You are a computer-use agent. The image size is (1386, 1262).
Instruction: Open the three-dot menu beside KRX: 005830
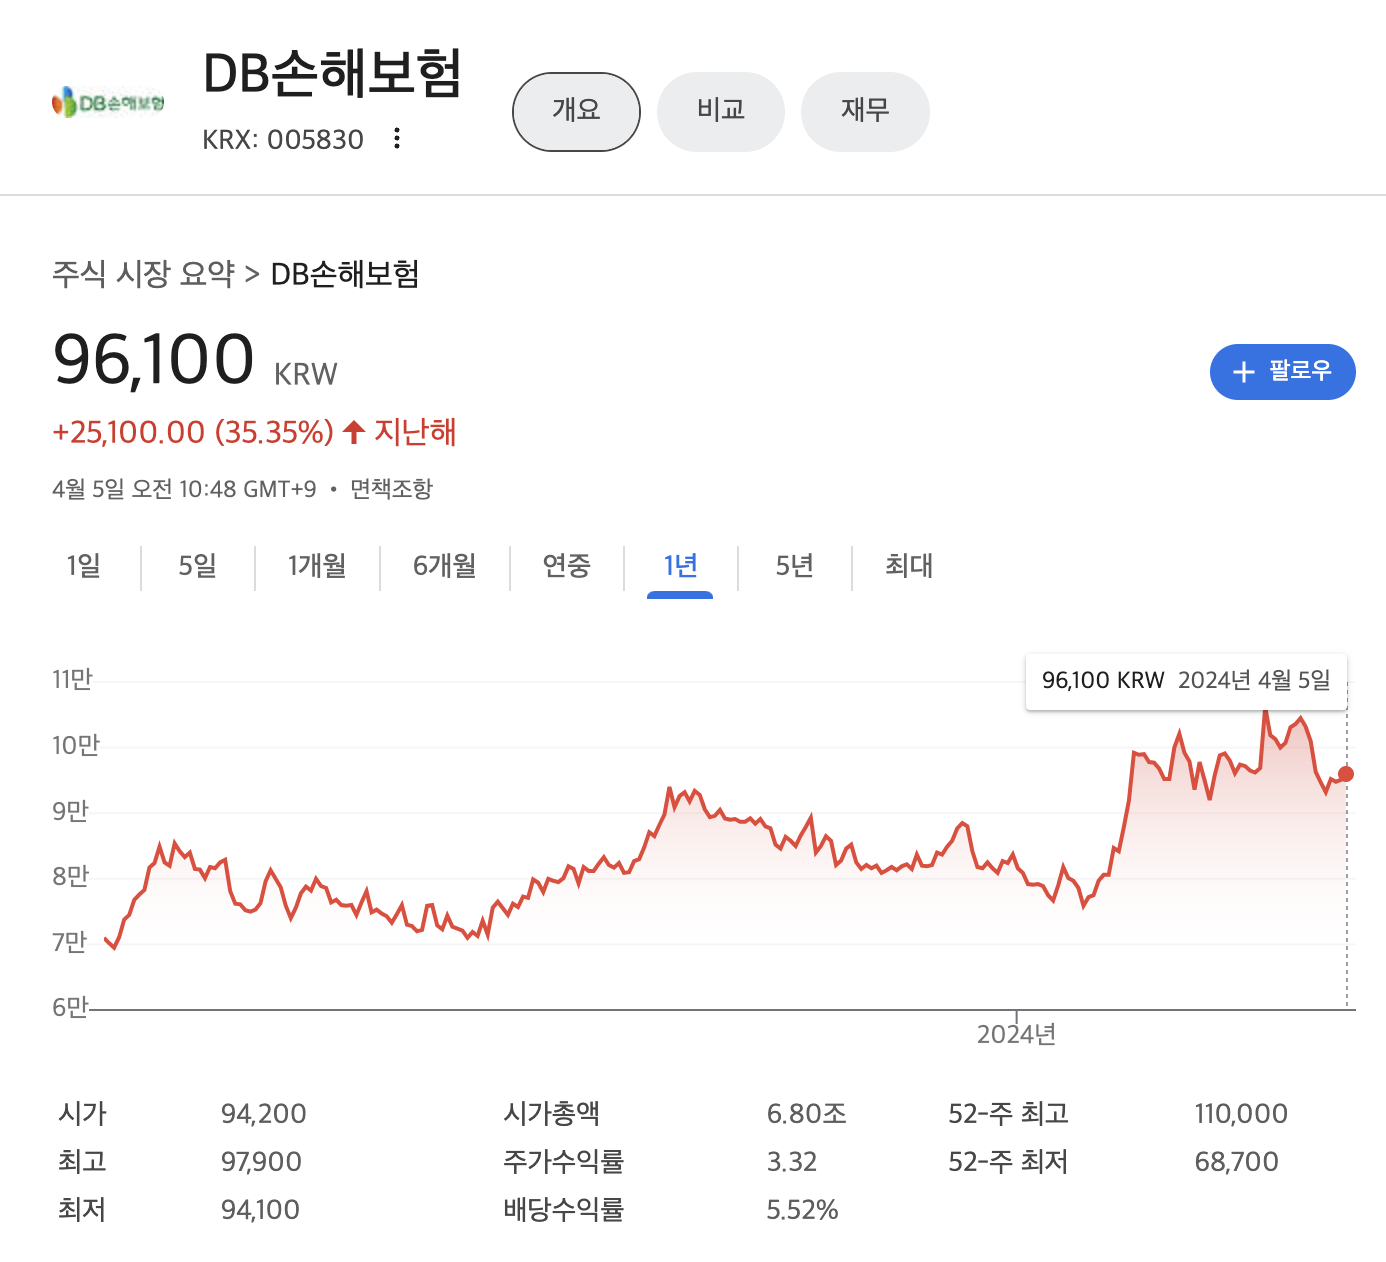click(x=397, y=138)
